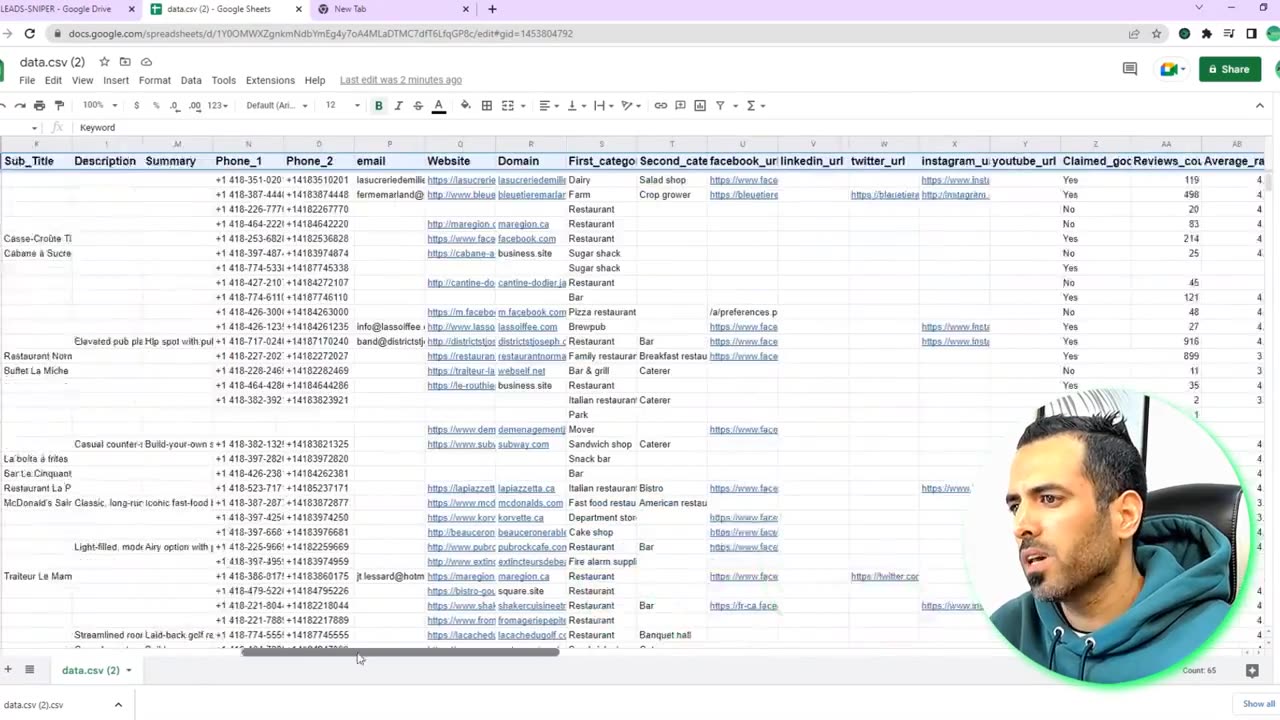Viewport: 1280px width, 720px height.
Task: Open the zoom 100% dropdown
Action: click(x=100, y=105)
